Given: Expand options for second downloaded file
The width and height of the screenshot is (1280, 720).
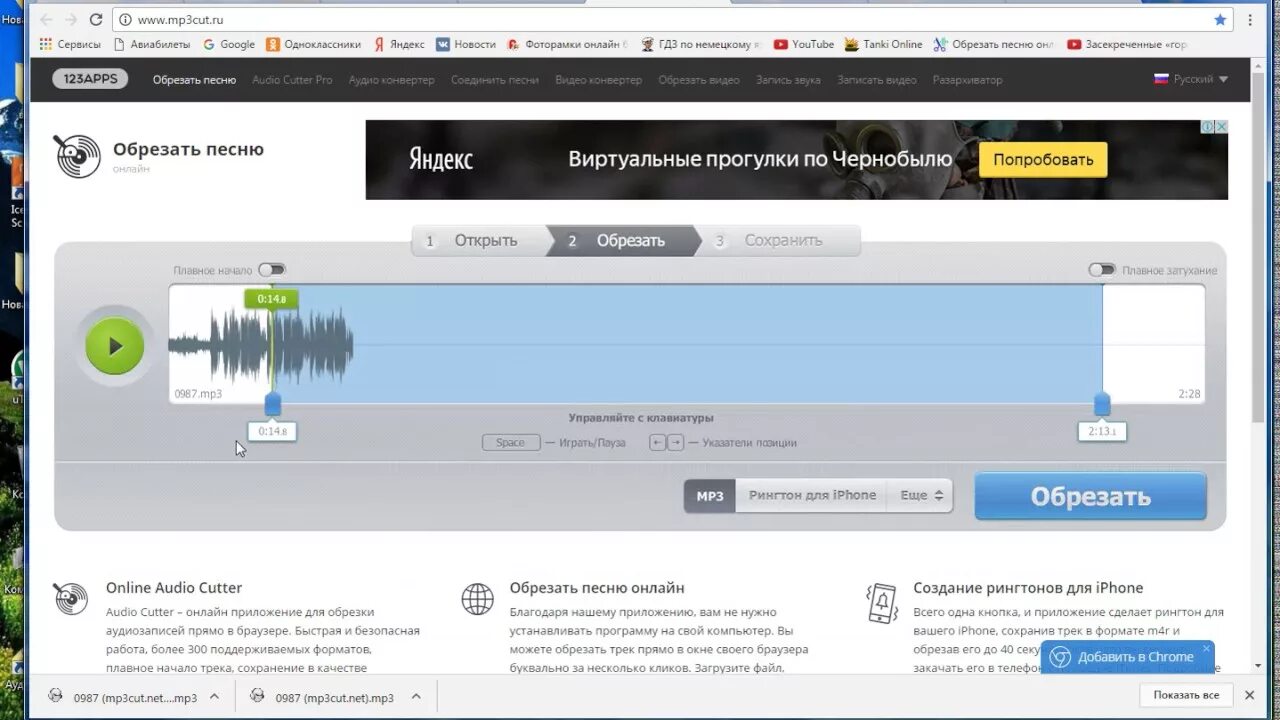Looking at the screenshot, I should [416, 697].
